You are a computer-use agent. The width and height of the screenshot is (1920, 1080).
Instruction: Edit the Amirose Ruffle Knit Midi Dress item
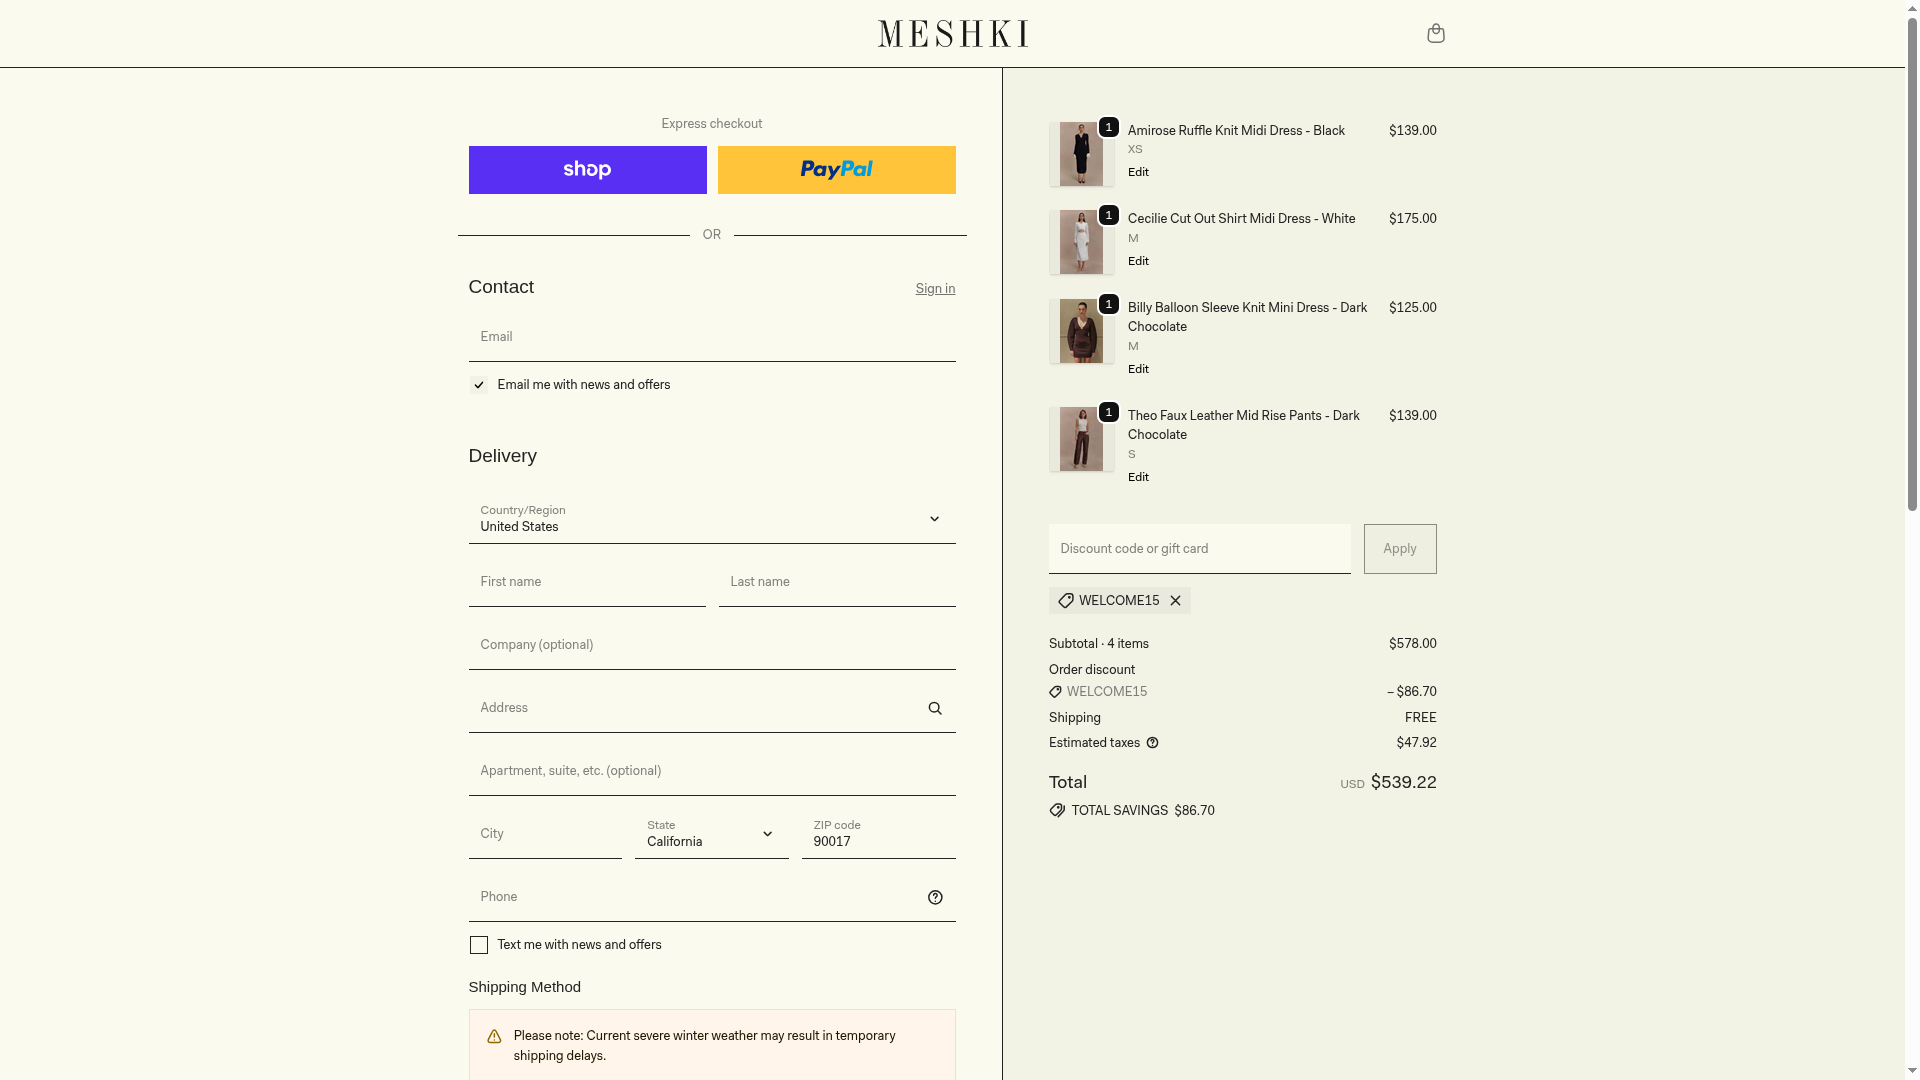[x=1138, y=172]
